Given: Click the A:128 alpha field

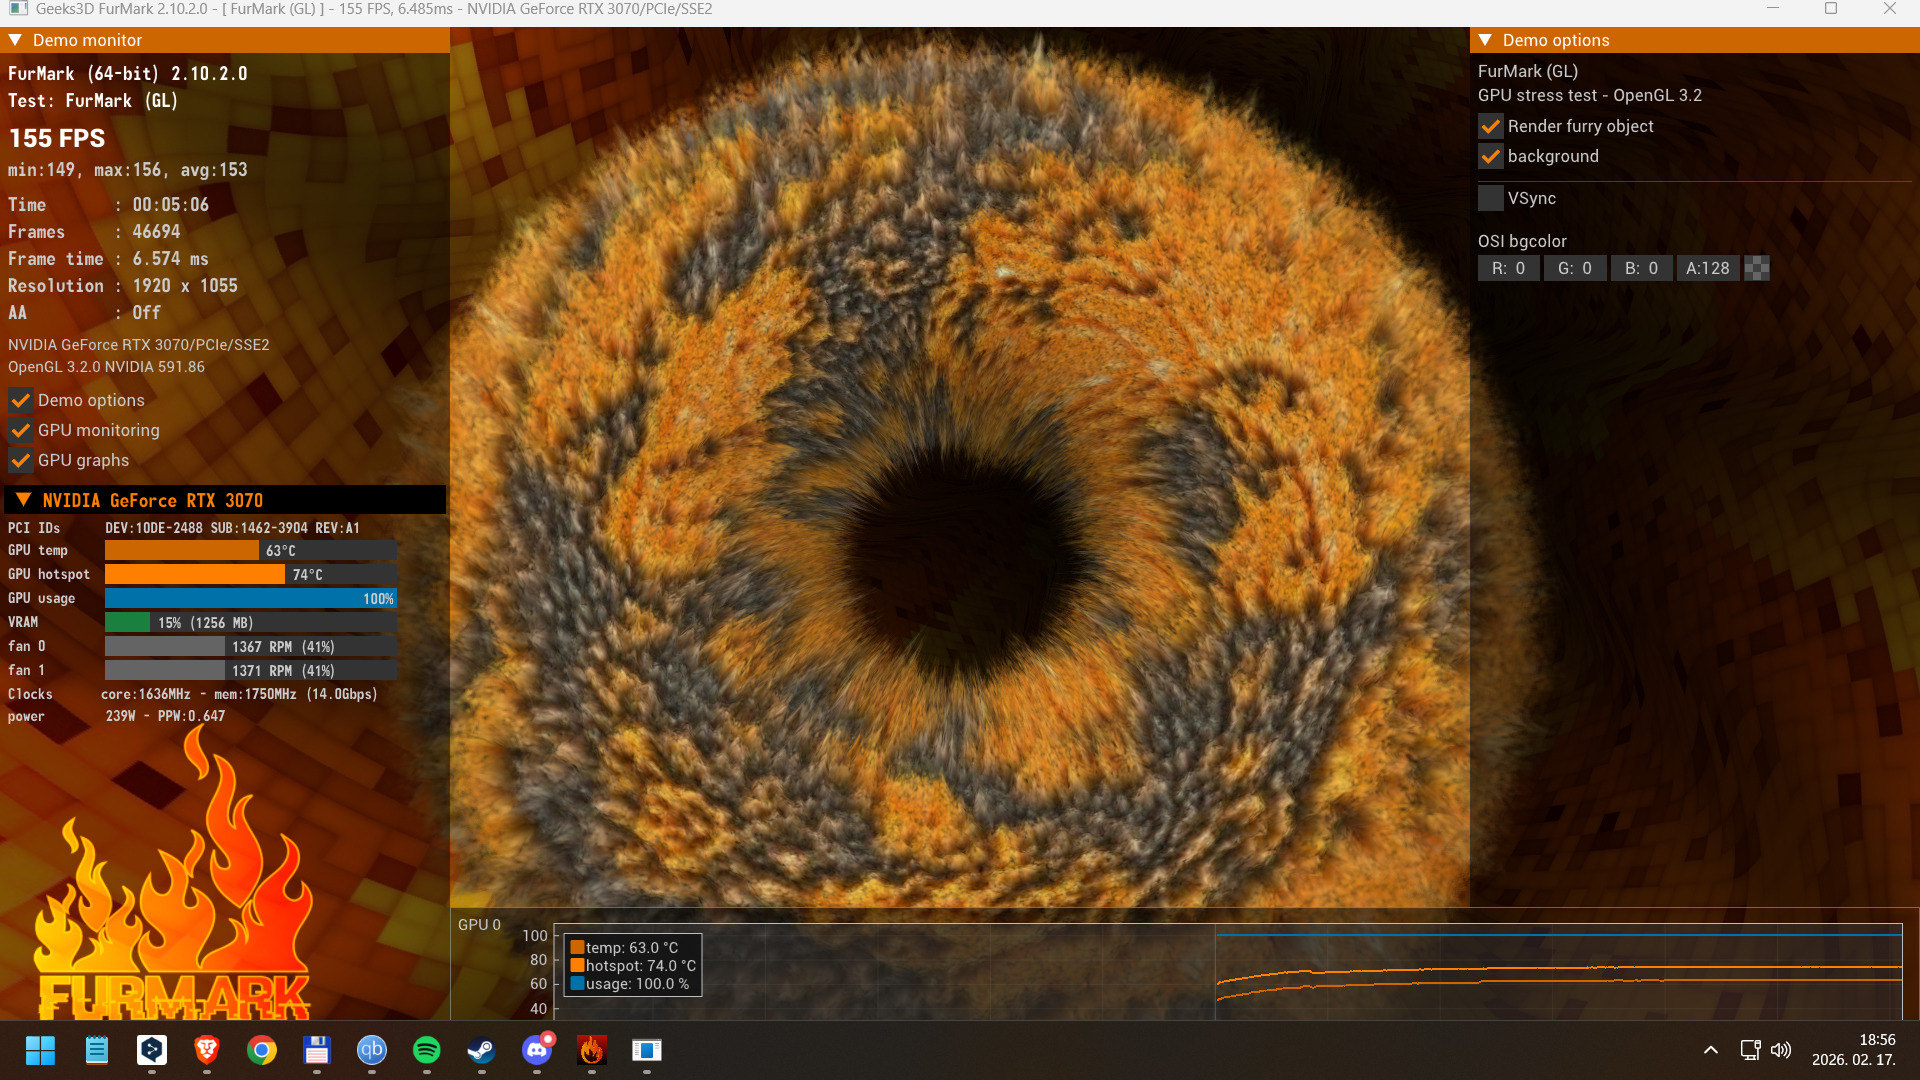Looking at the screenshot, I should click(1707, 268).
